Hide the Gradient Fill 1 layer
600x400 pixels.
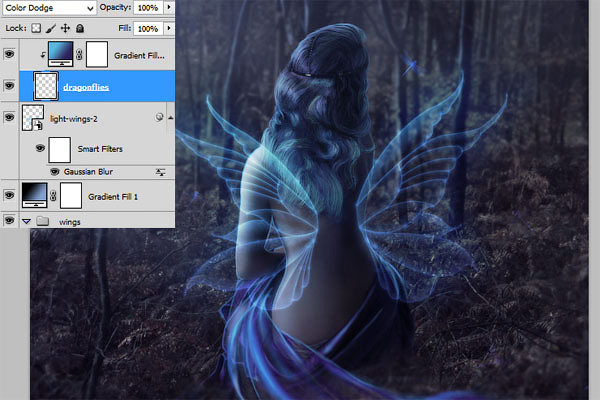(9, 196)
